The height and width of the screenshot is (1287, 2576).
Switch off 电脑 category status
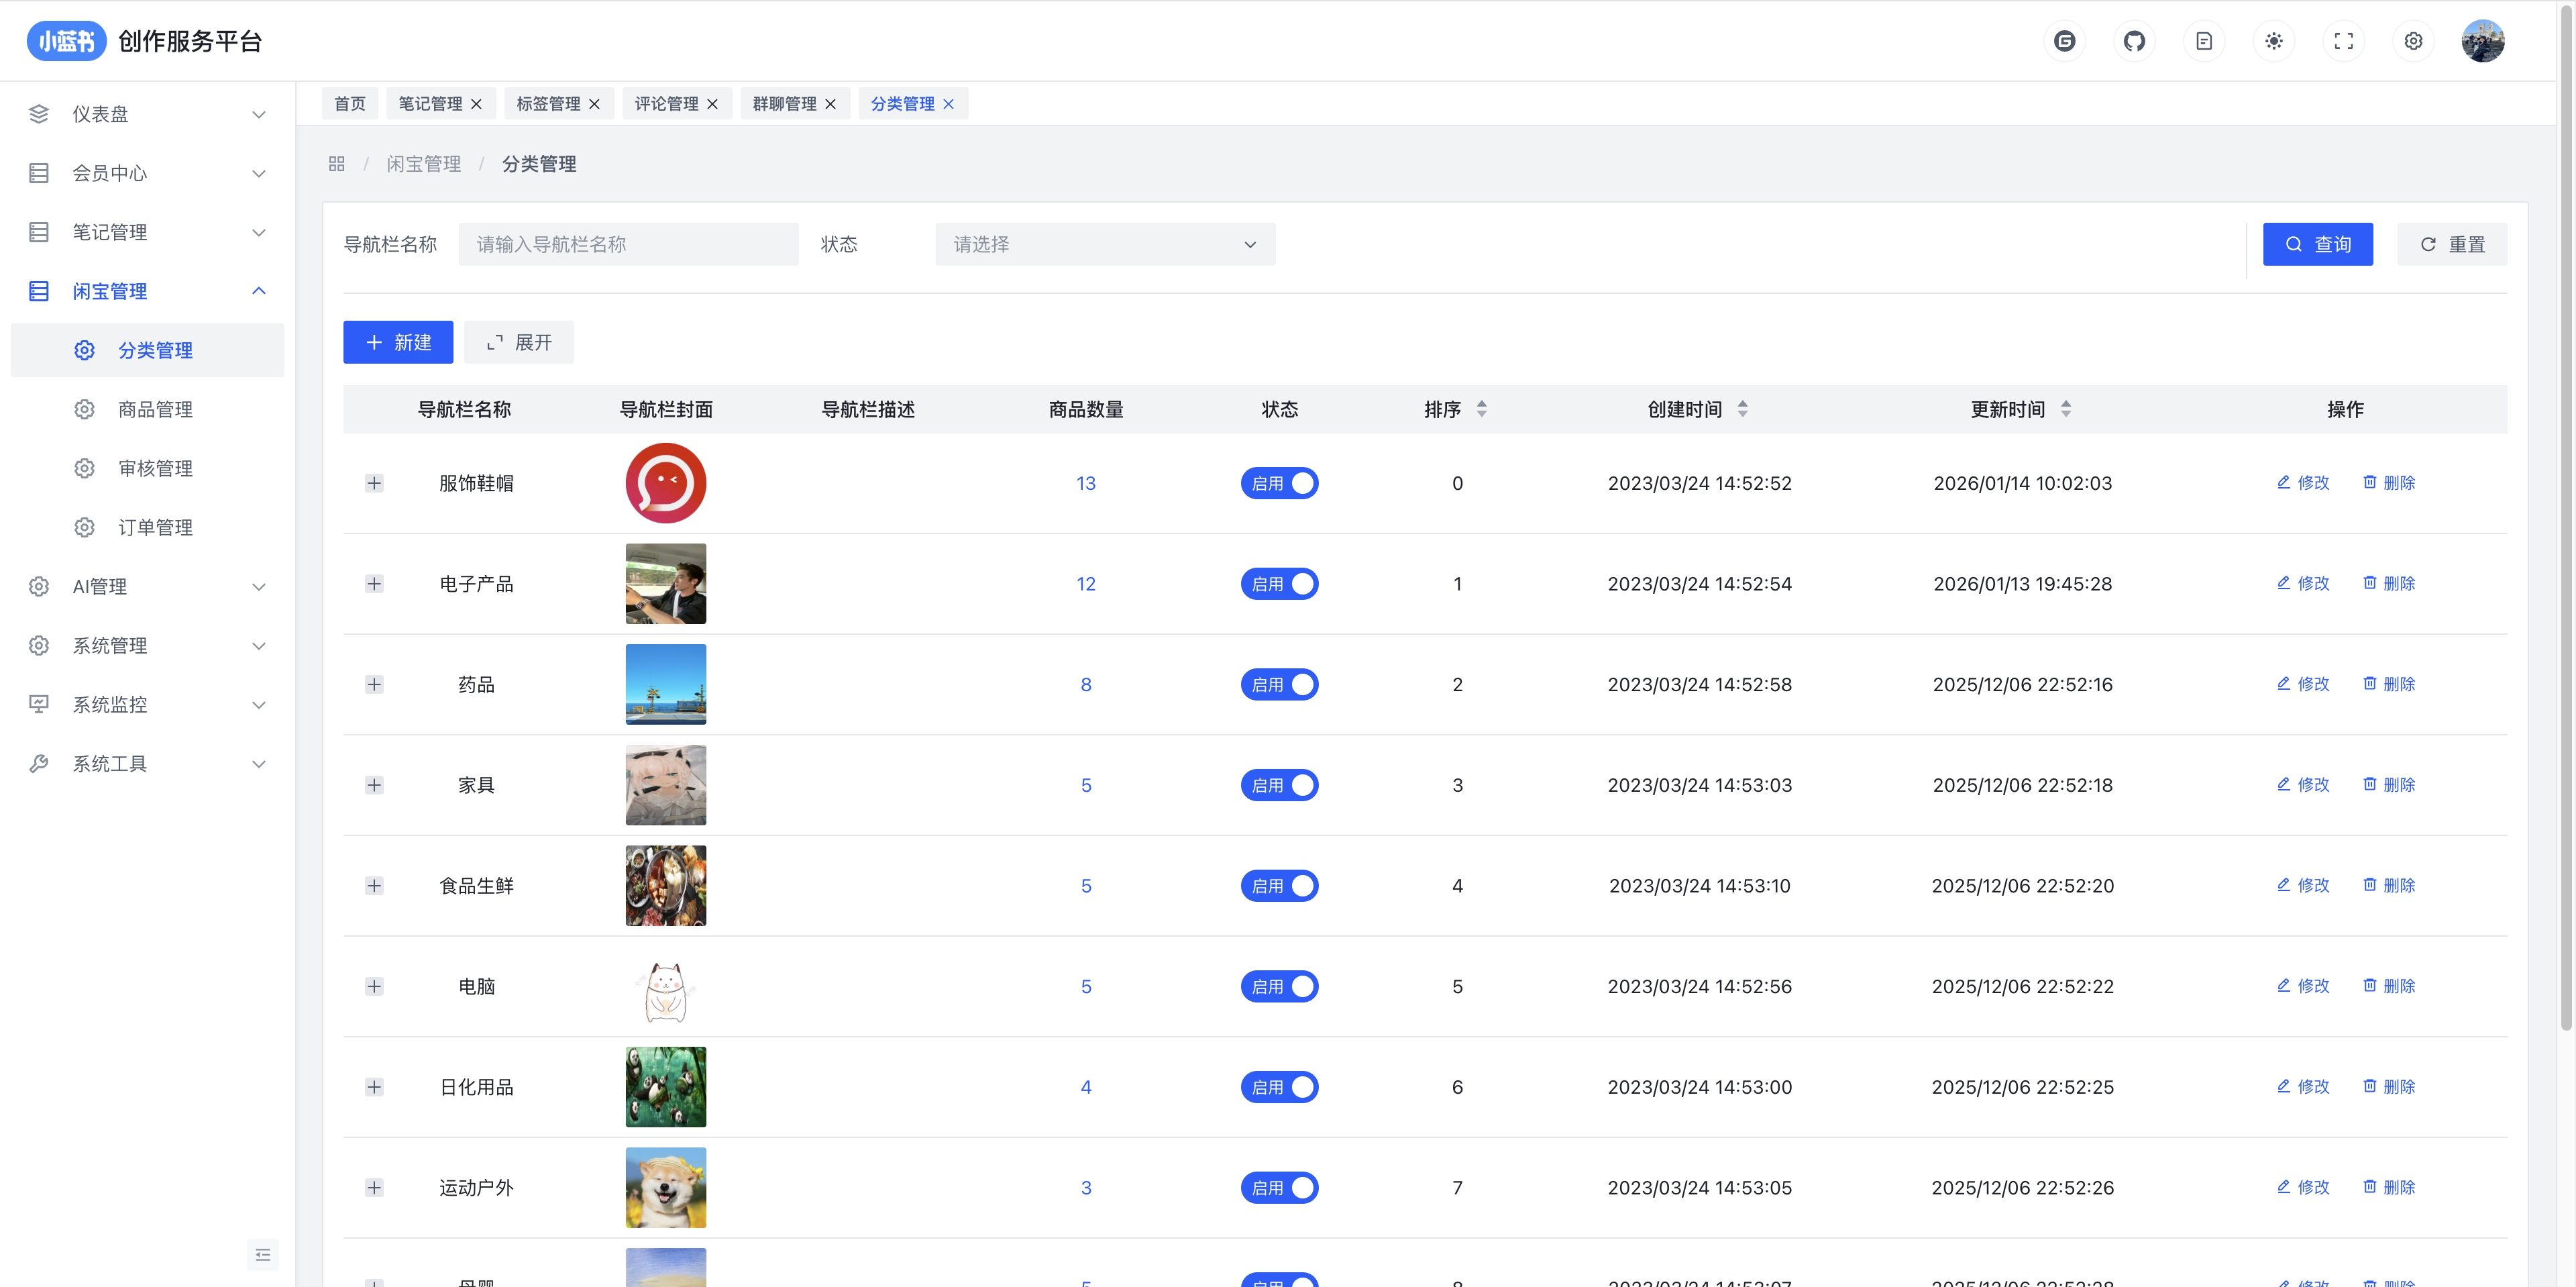point(1279,987)
